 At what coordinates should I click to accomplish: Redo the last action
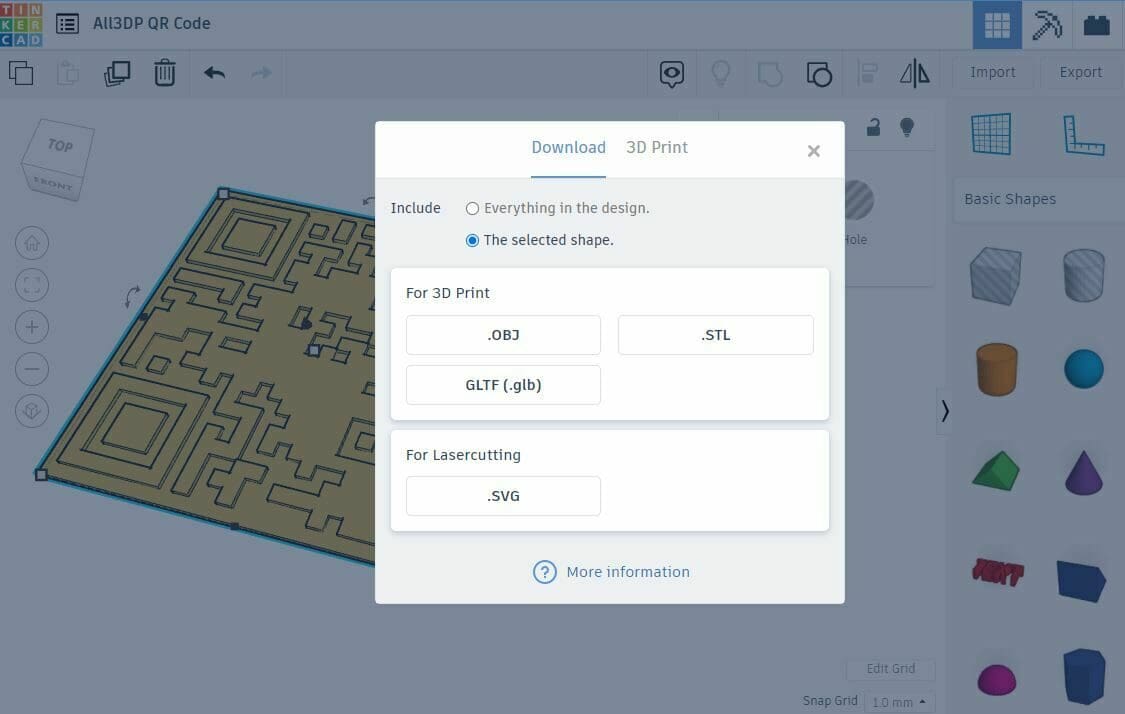[x=262, y=72]
